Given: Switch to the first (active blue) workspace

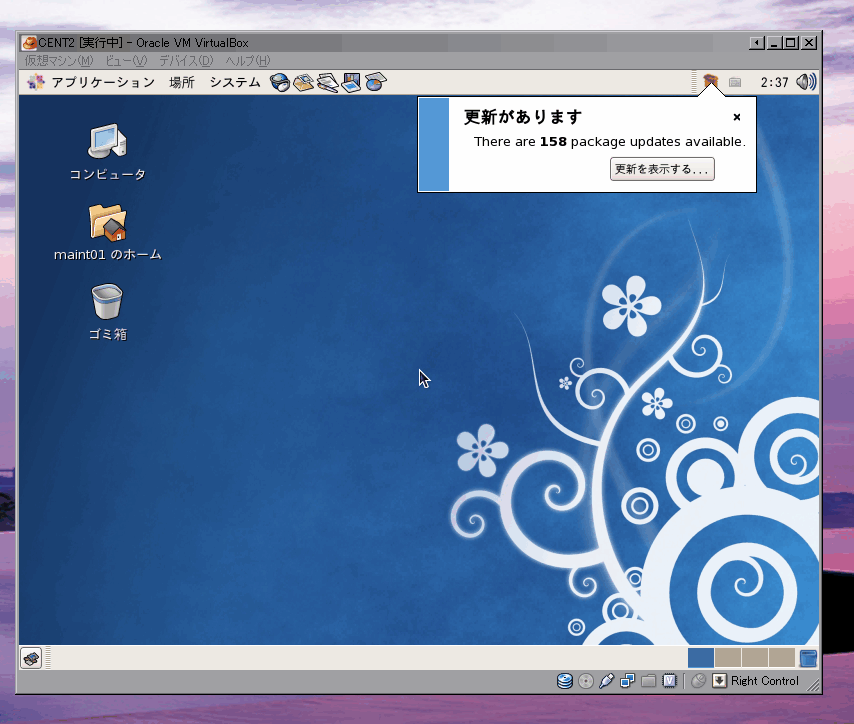Looking at the screenshot, I should click(x=701, y=658).
